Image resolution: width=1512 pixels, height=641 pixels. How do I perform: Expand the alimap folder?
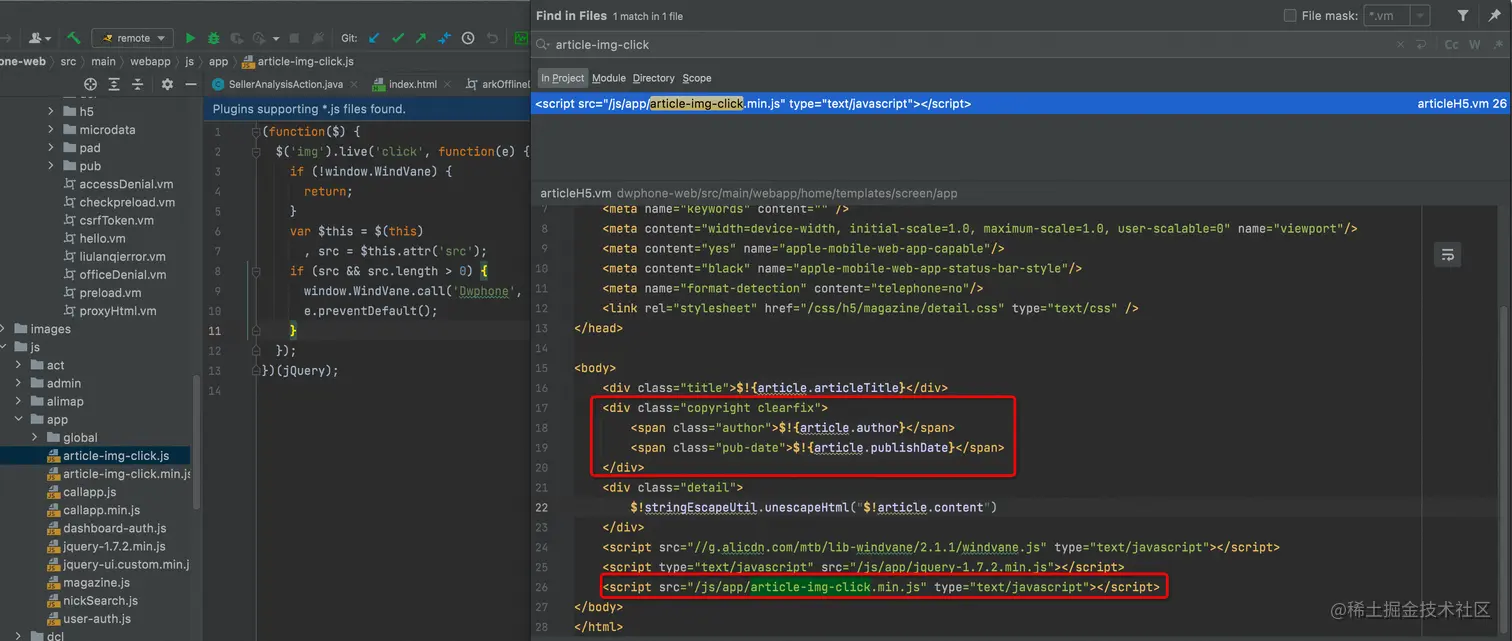pos(19,401)
